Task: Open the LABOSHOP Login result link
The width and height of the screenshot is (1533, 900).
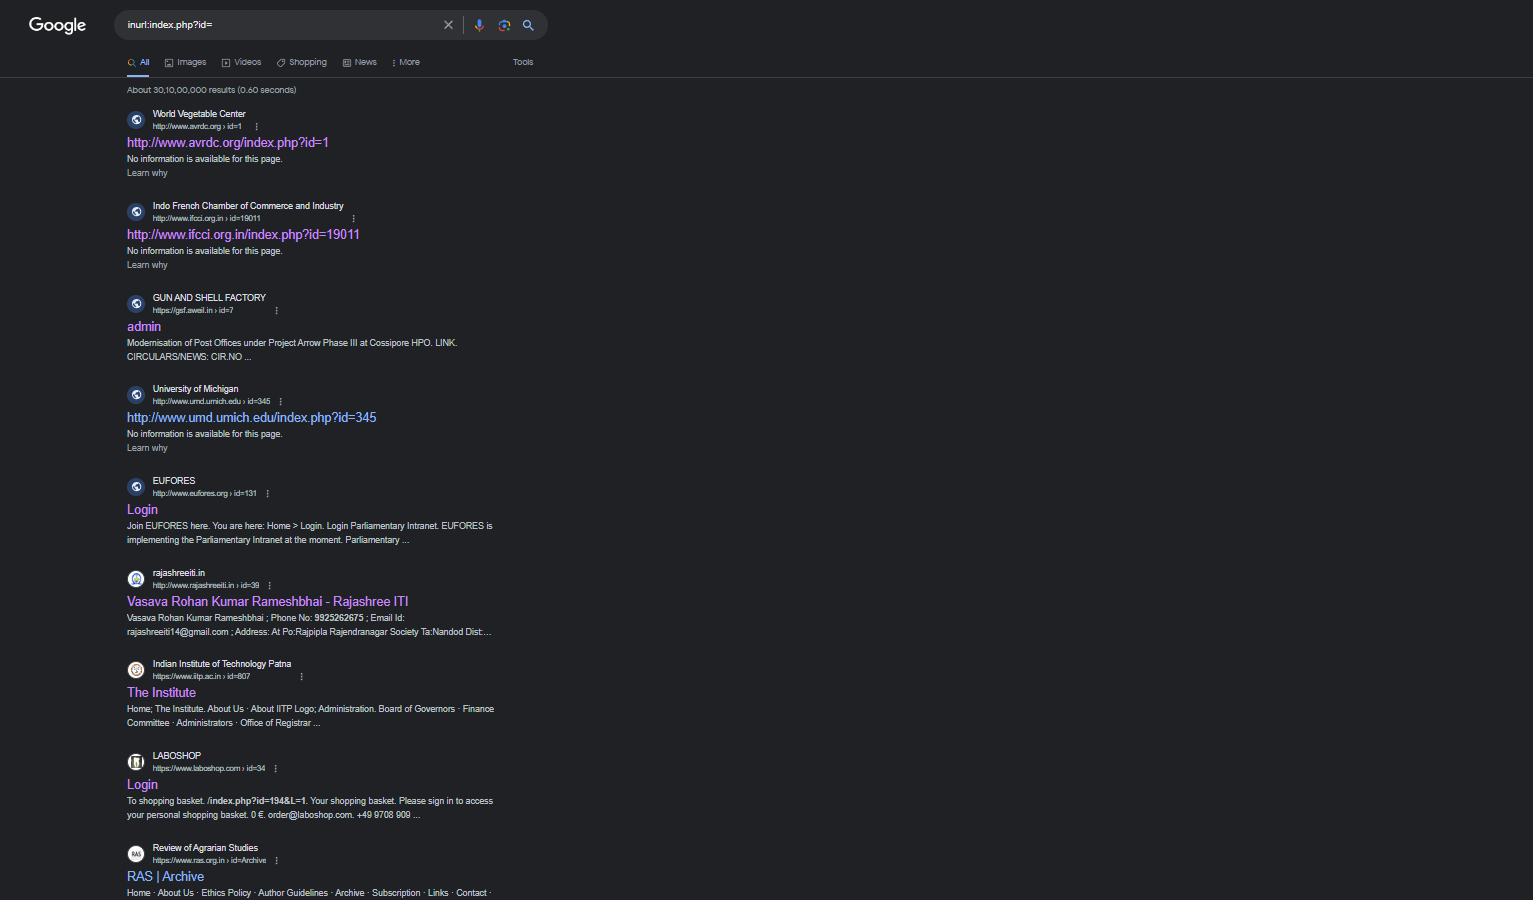Action: (142, 785)
